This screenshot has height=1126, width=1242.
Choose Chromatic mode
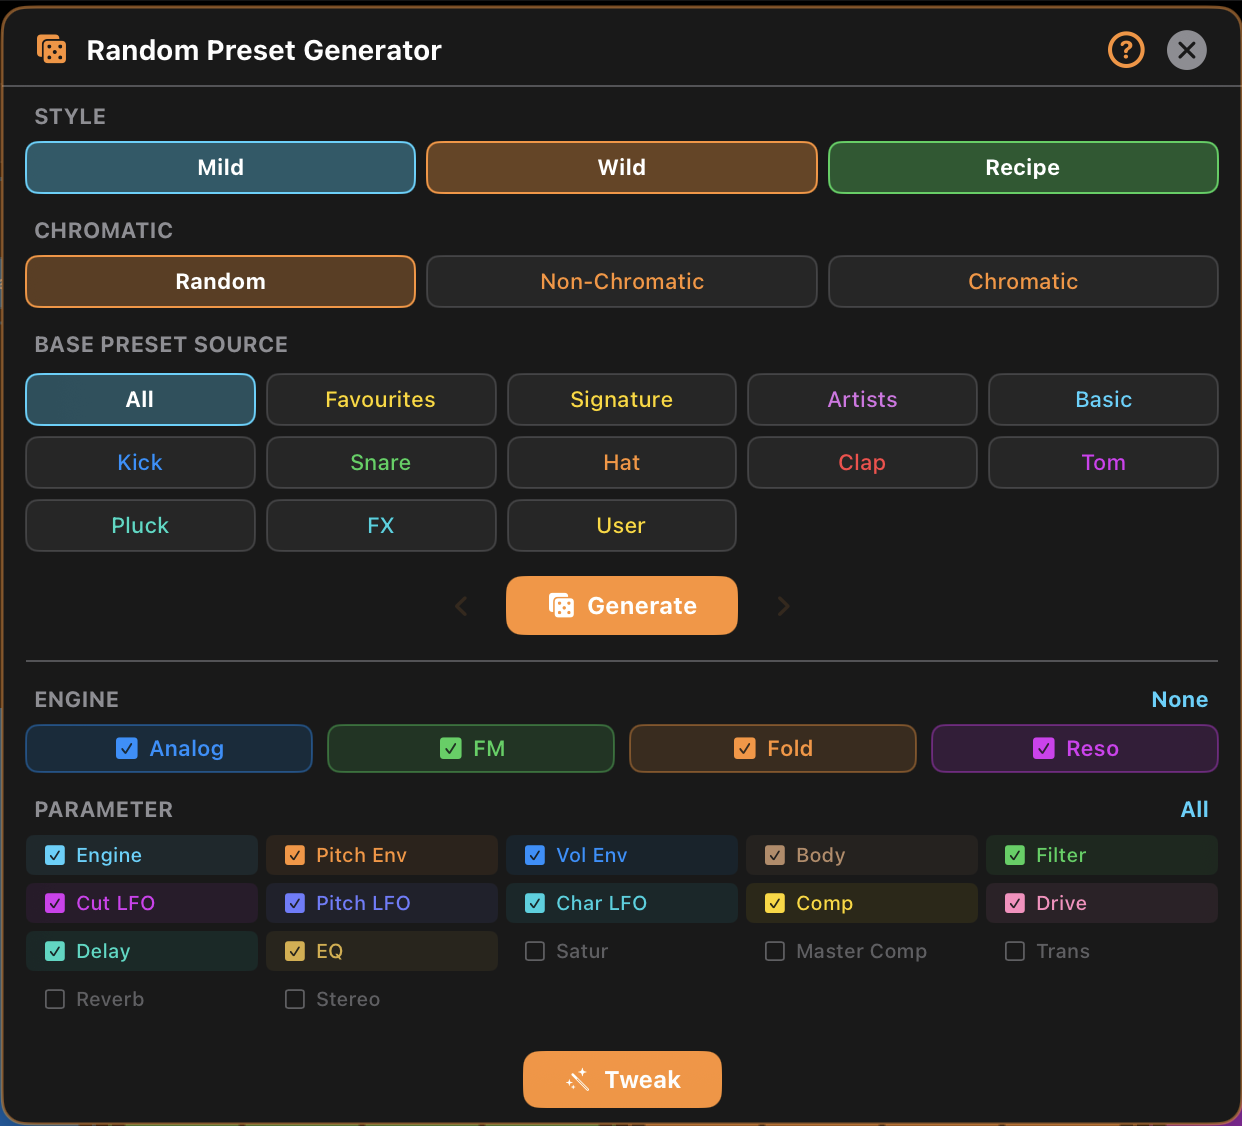click(x=1023, y=281)
